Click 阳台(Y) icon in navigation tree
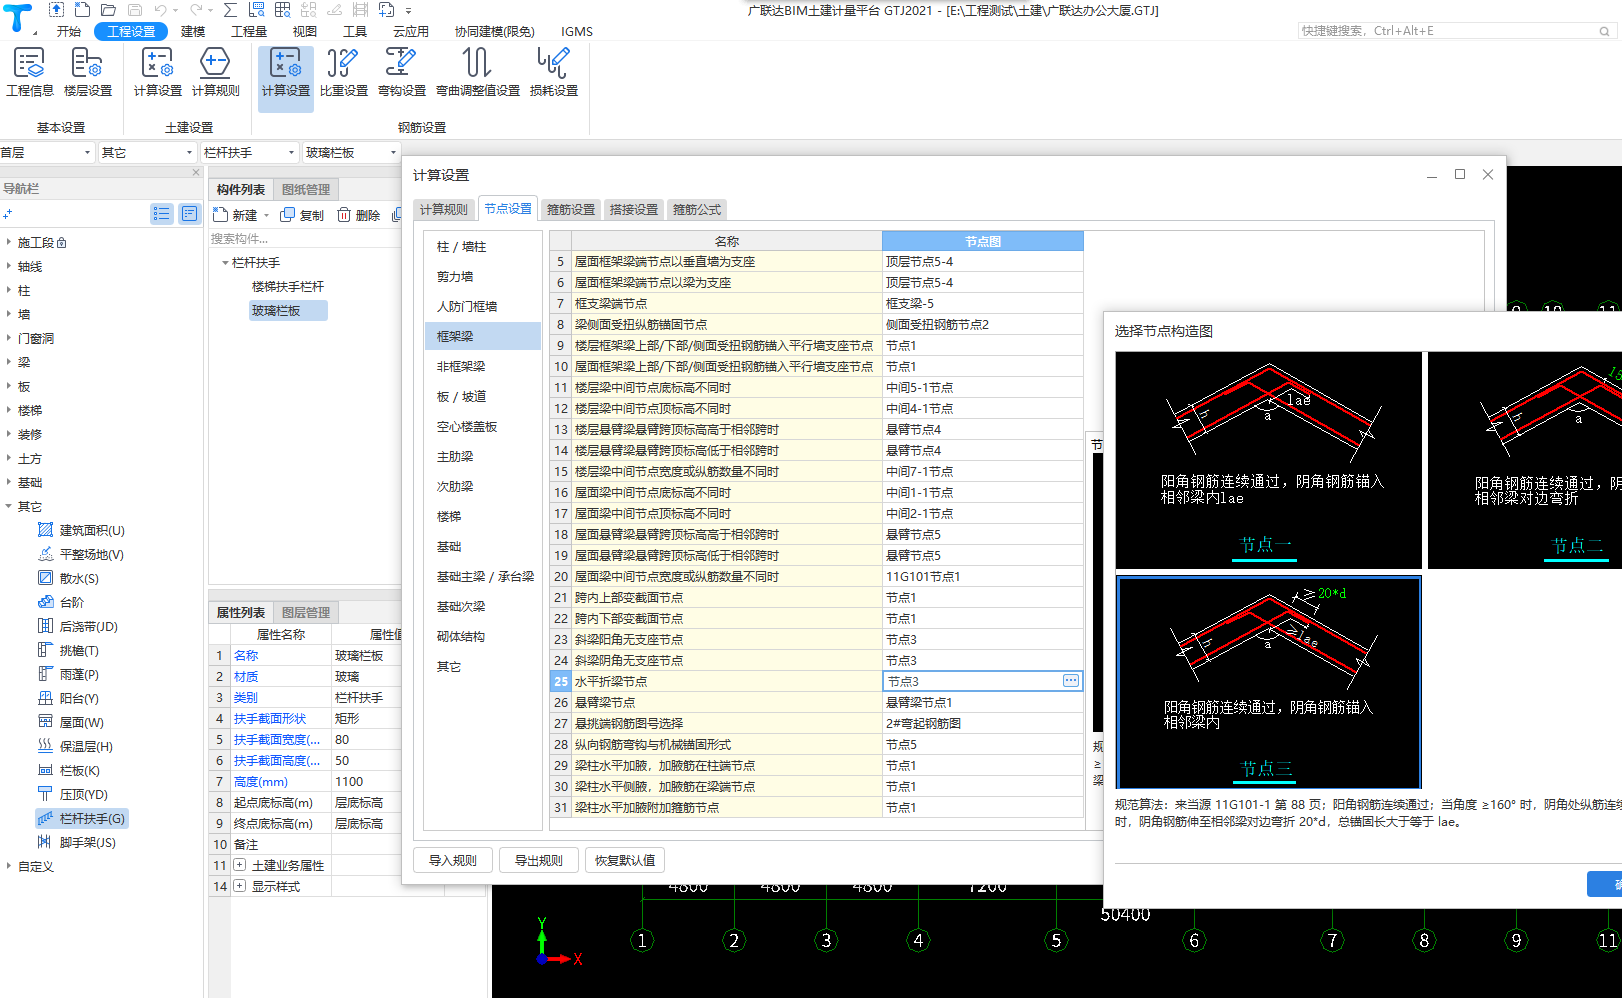This screenshot has height=998, width=1622. [x=45, y=698]
